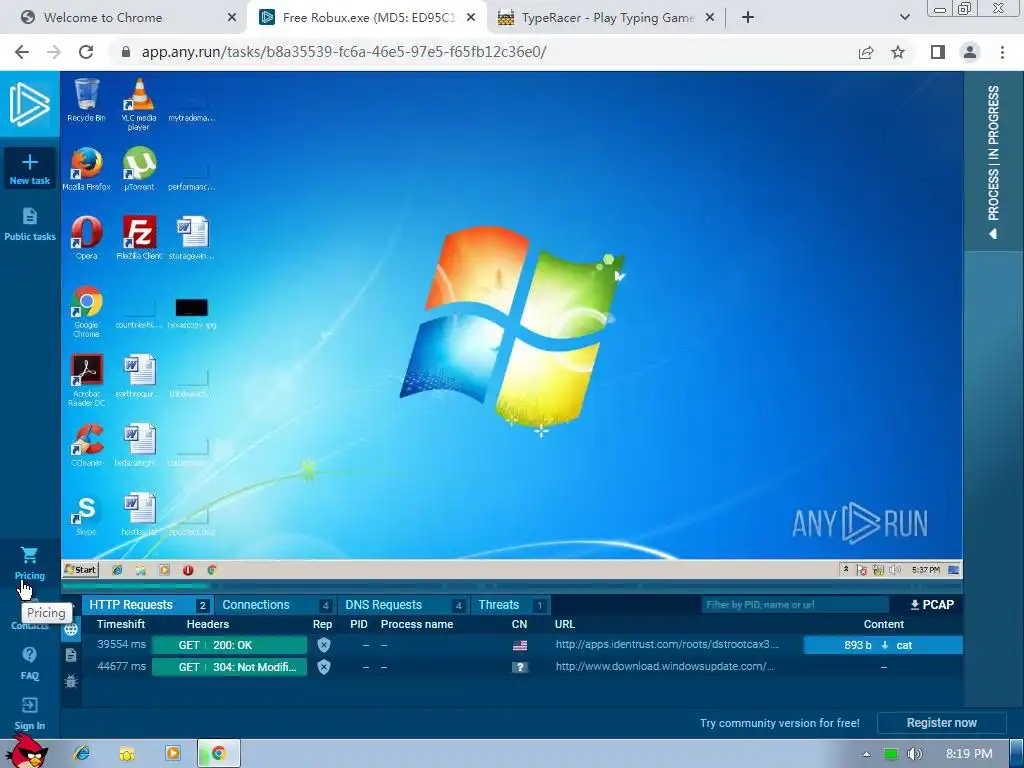Click the GET 304: Not Modified badge
Image resolution: width=1024 pixels, height=768 pixels.
click(x=229, y=667)
